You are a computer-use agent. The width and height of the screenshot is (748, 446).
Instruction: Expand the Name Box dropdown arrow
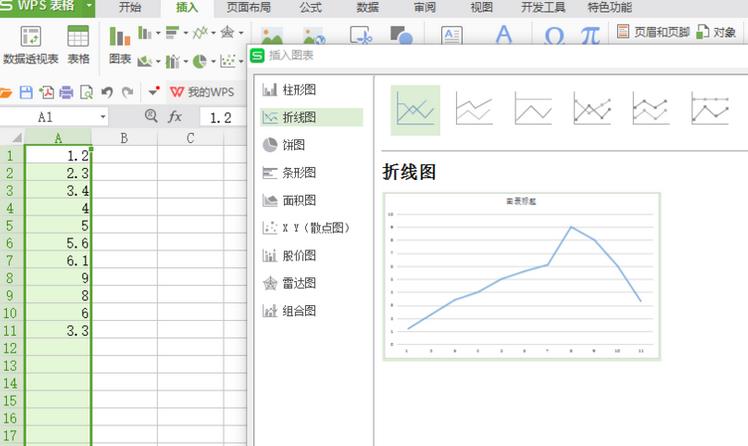click(103, 117)
